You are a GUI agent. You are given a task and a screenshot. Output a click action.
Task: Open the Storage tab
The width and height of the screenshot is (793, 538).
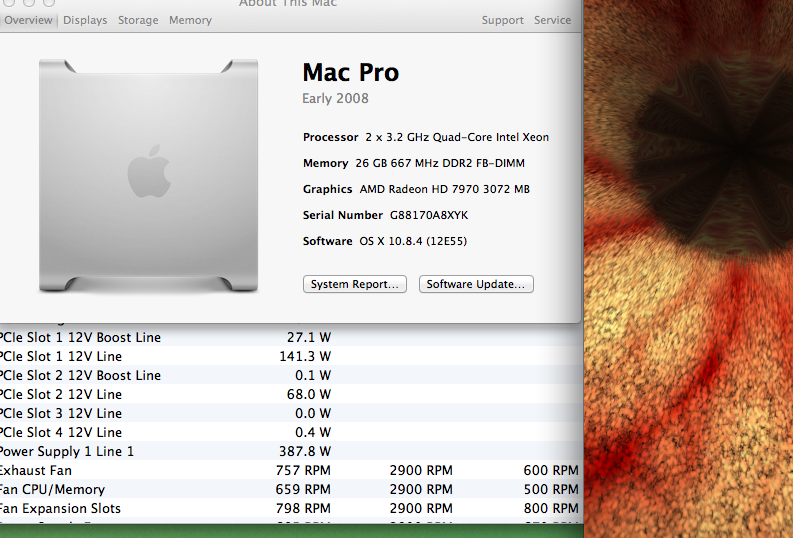click(138, 20)
